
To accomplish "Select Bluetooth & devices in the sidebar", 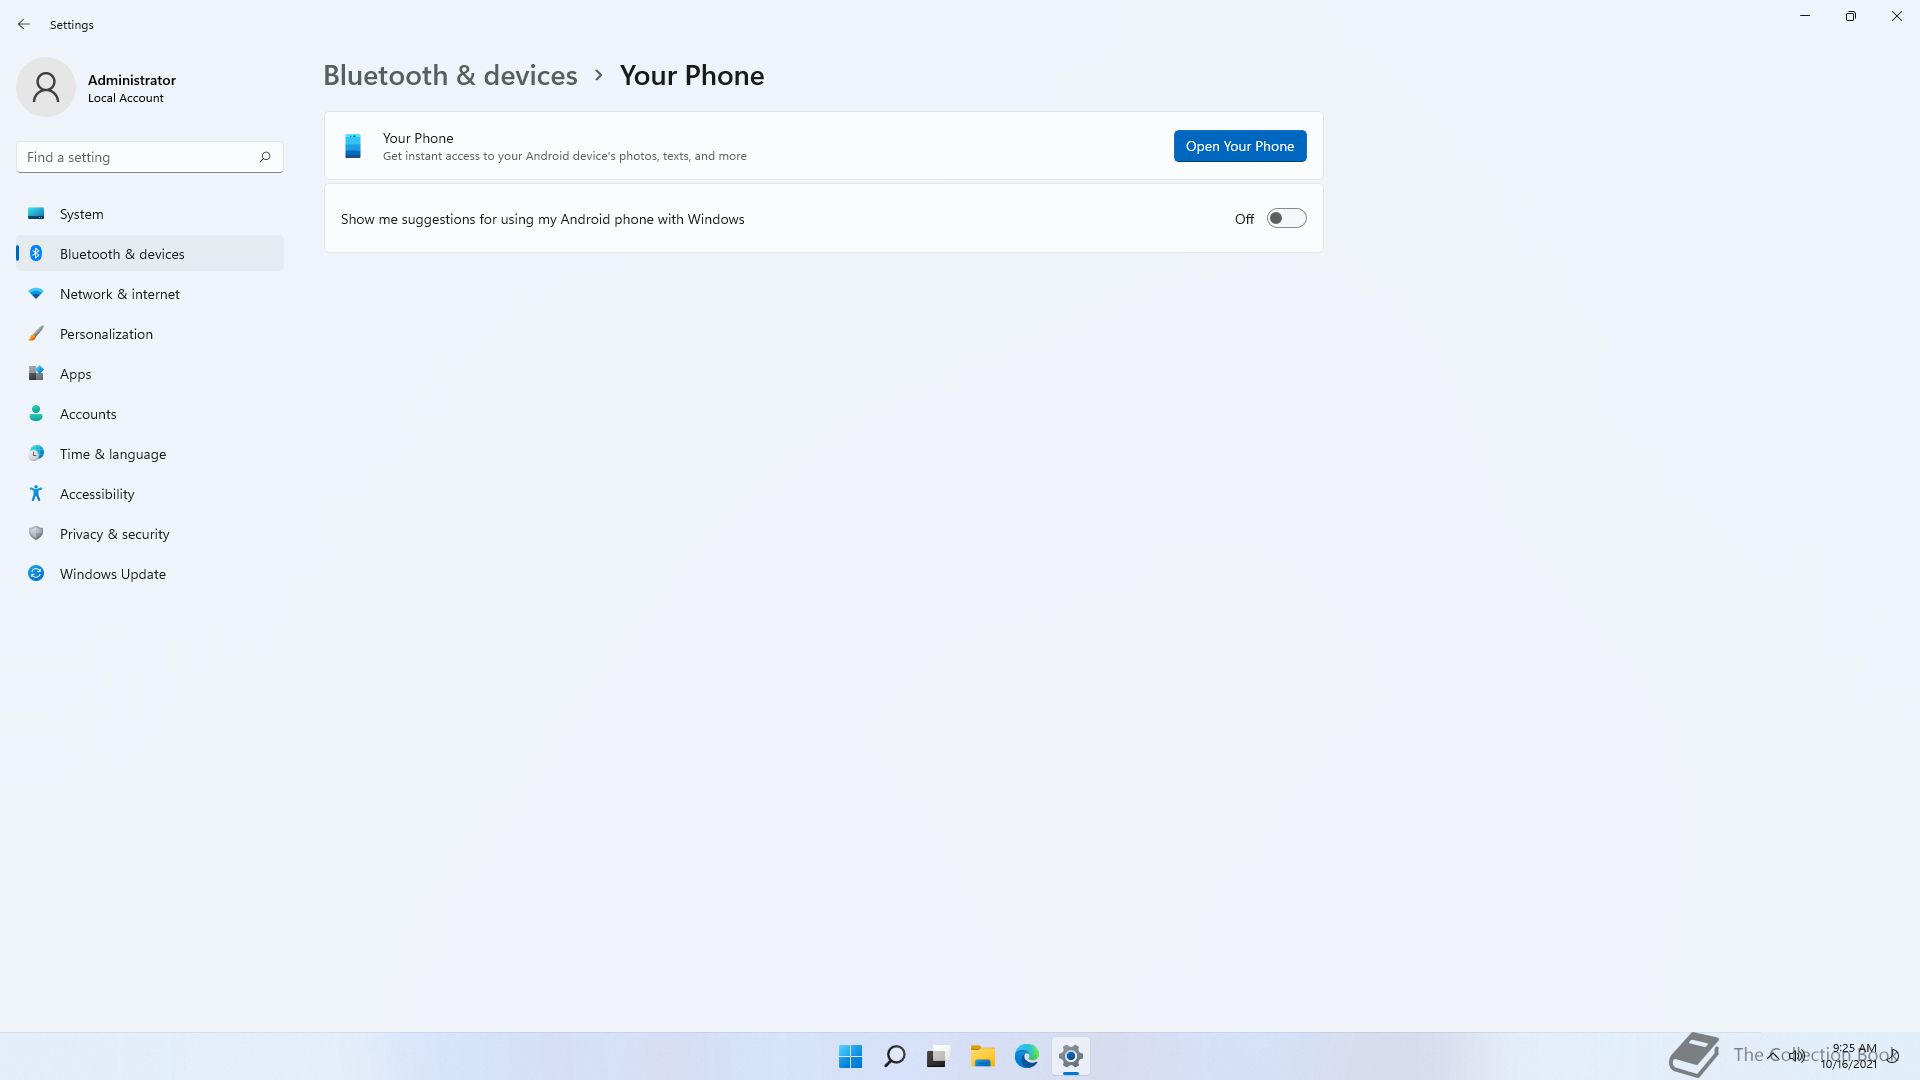I will 150,254.
